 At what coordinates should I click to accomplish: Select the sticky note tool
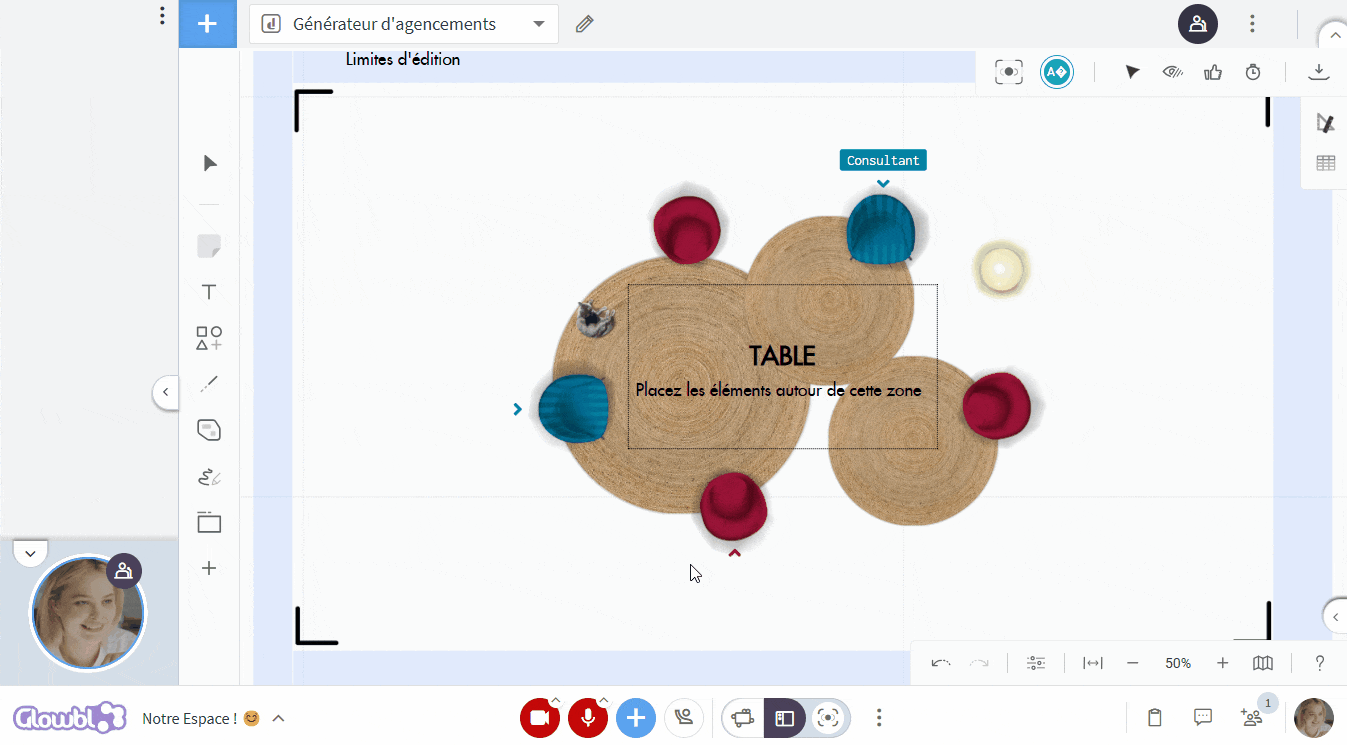pos(209,246)
